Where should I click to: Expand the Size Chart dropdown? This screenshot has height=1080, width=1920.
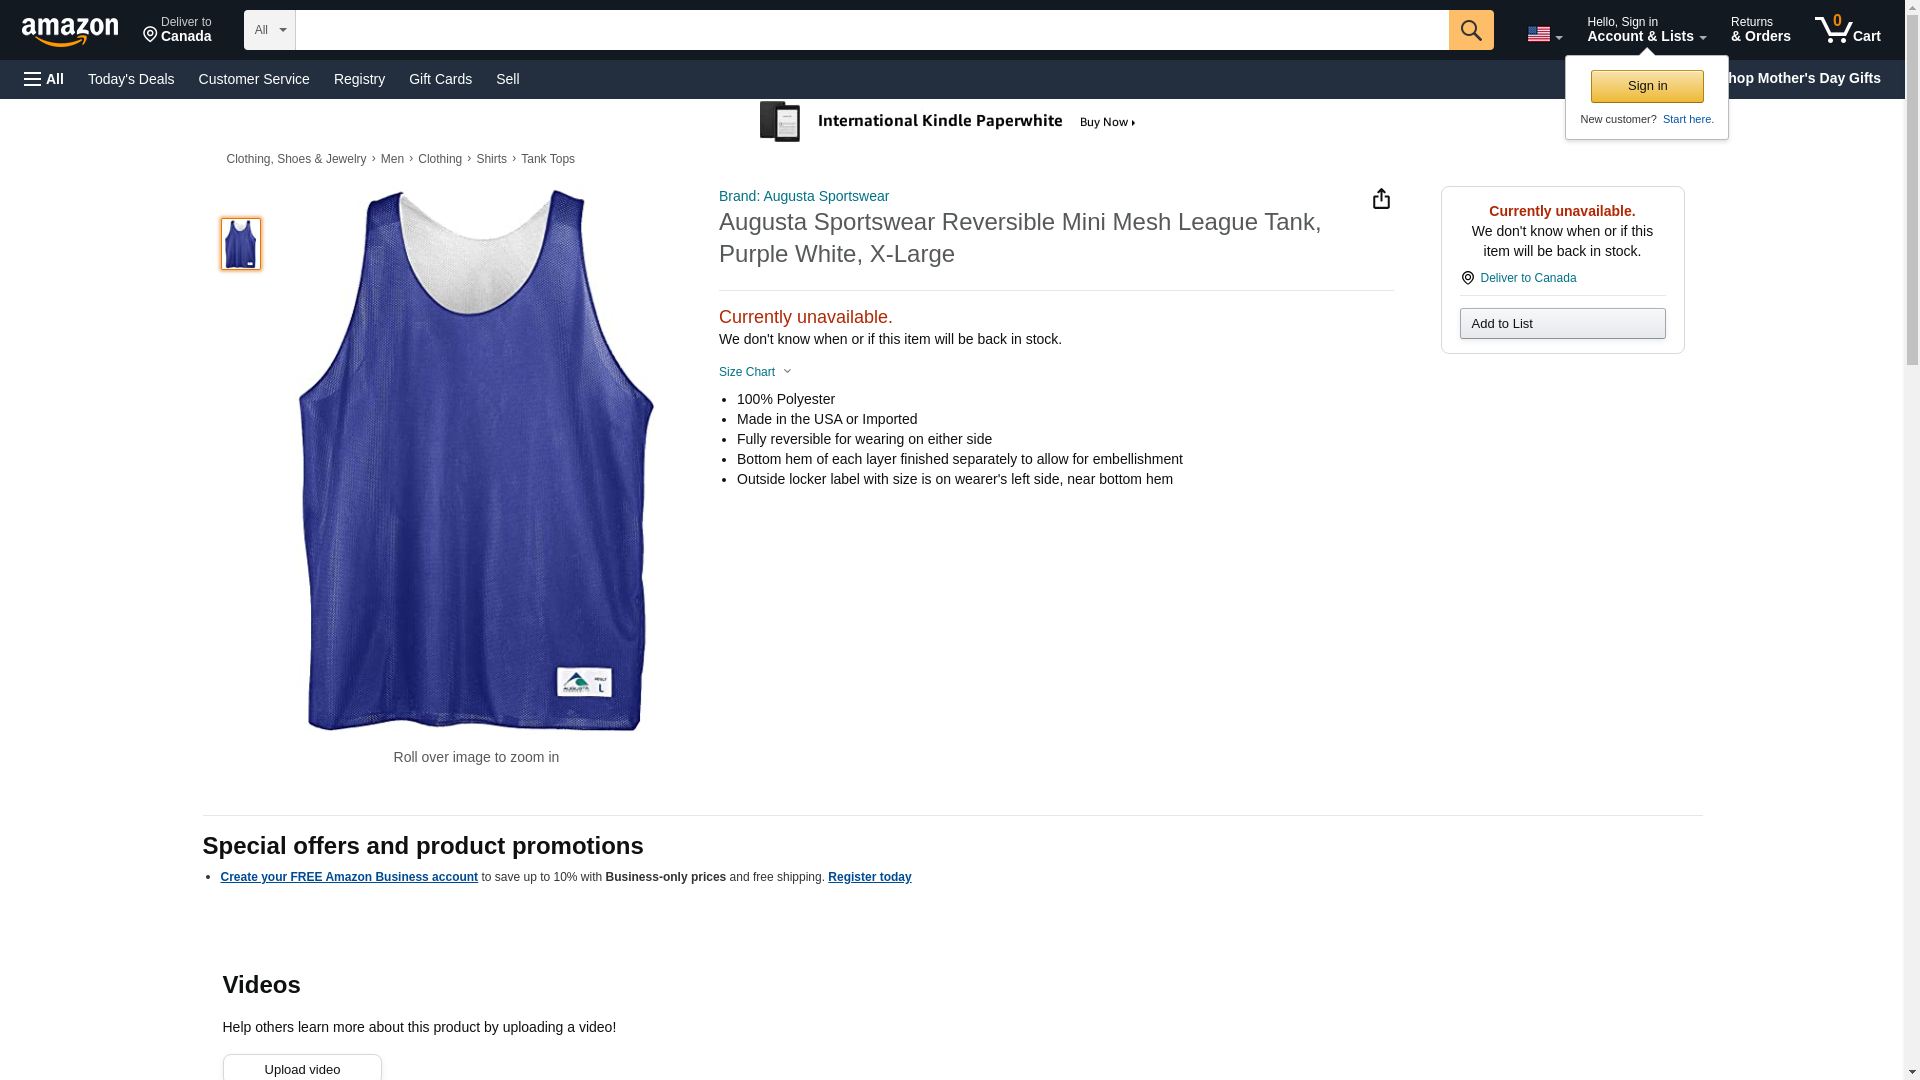pyautogui.click(x=755, y=372)
